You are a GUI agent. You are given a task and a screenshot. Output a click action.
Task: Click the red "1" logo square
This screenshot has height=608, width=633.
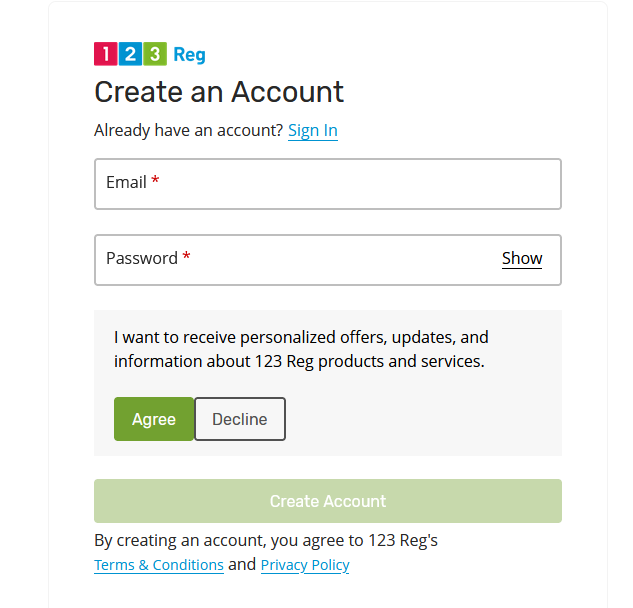106,54
